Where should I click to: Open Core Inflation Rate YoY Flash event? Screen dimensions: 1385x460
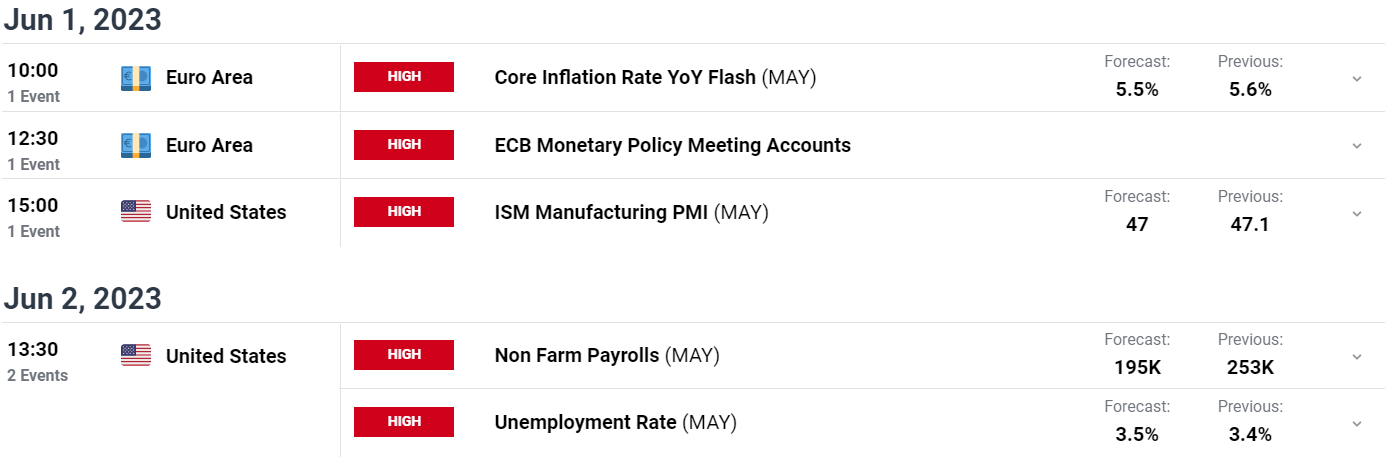pos(655,78)
